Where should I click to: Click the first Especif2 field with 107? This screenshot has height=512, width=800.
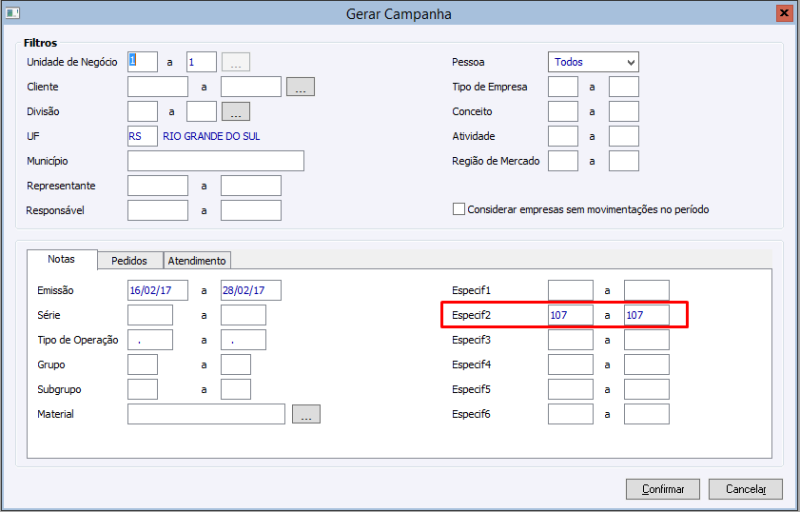tap(571, 315)
